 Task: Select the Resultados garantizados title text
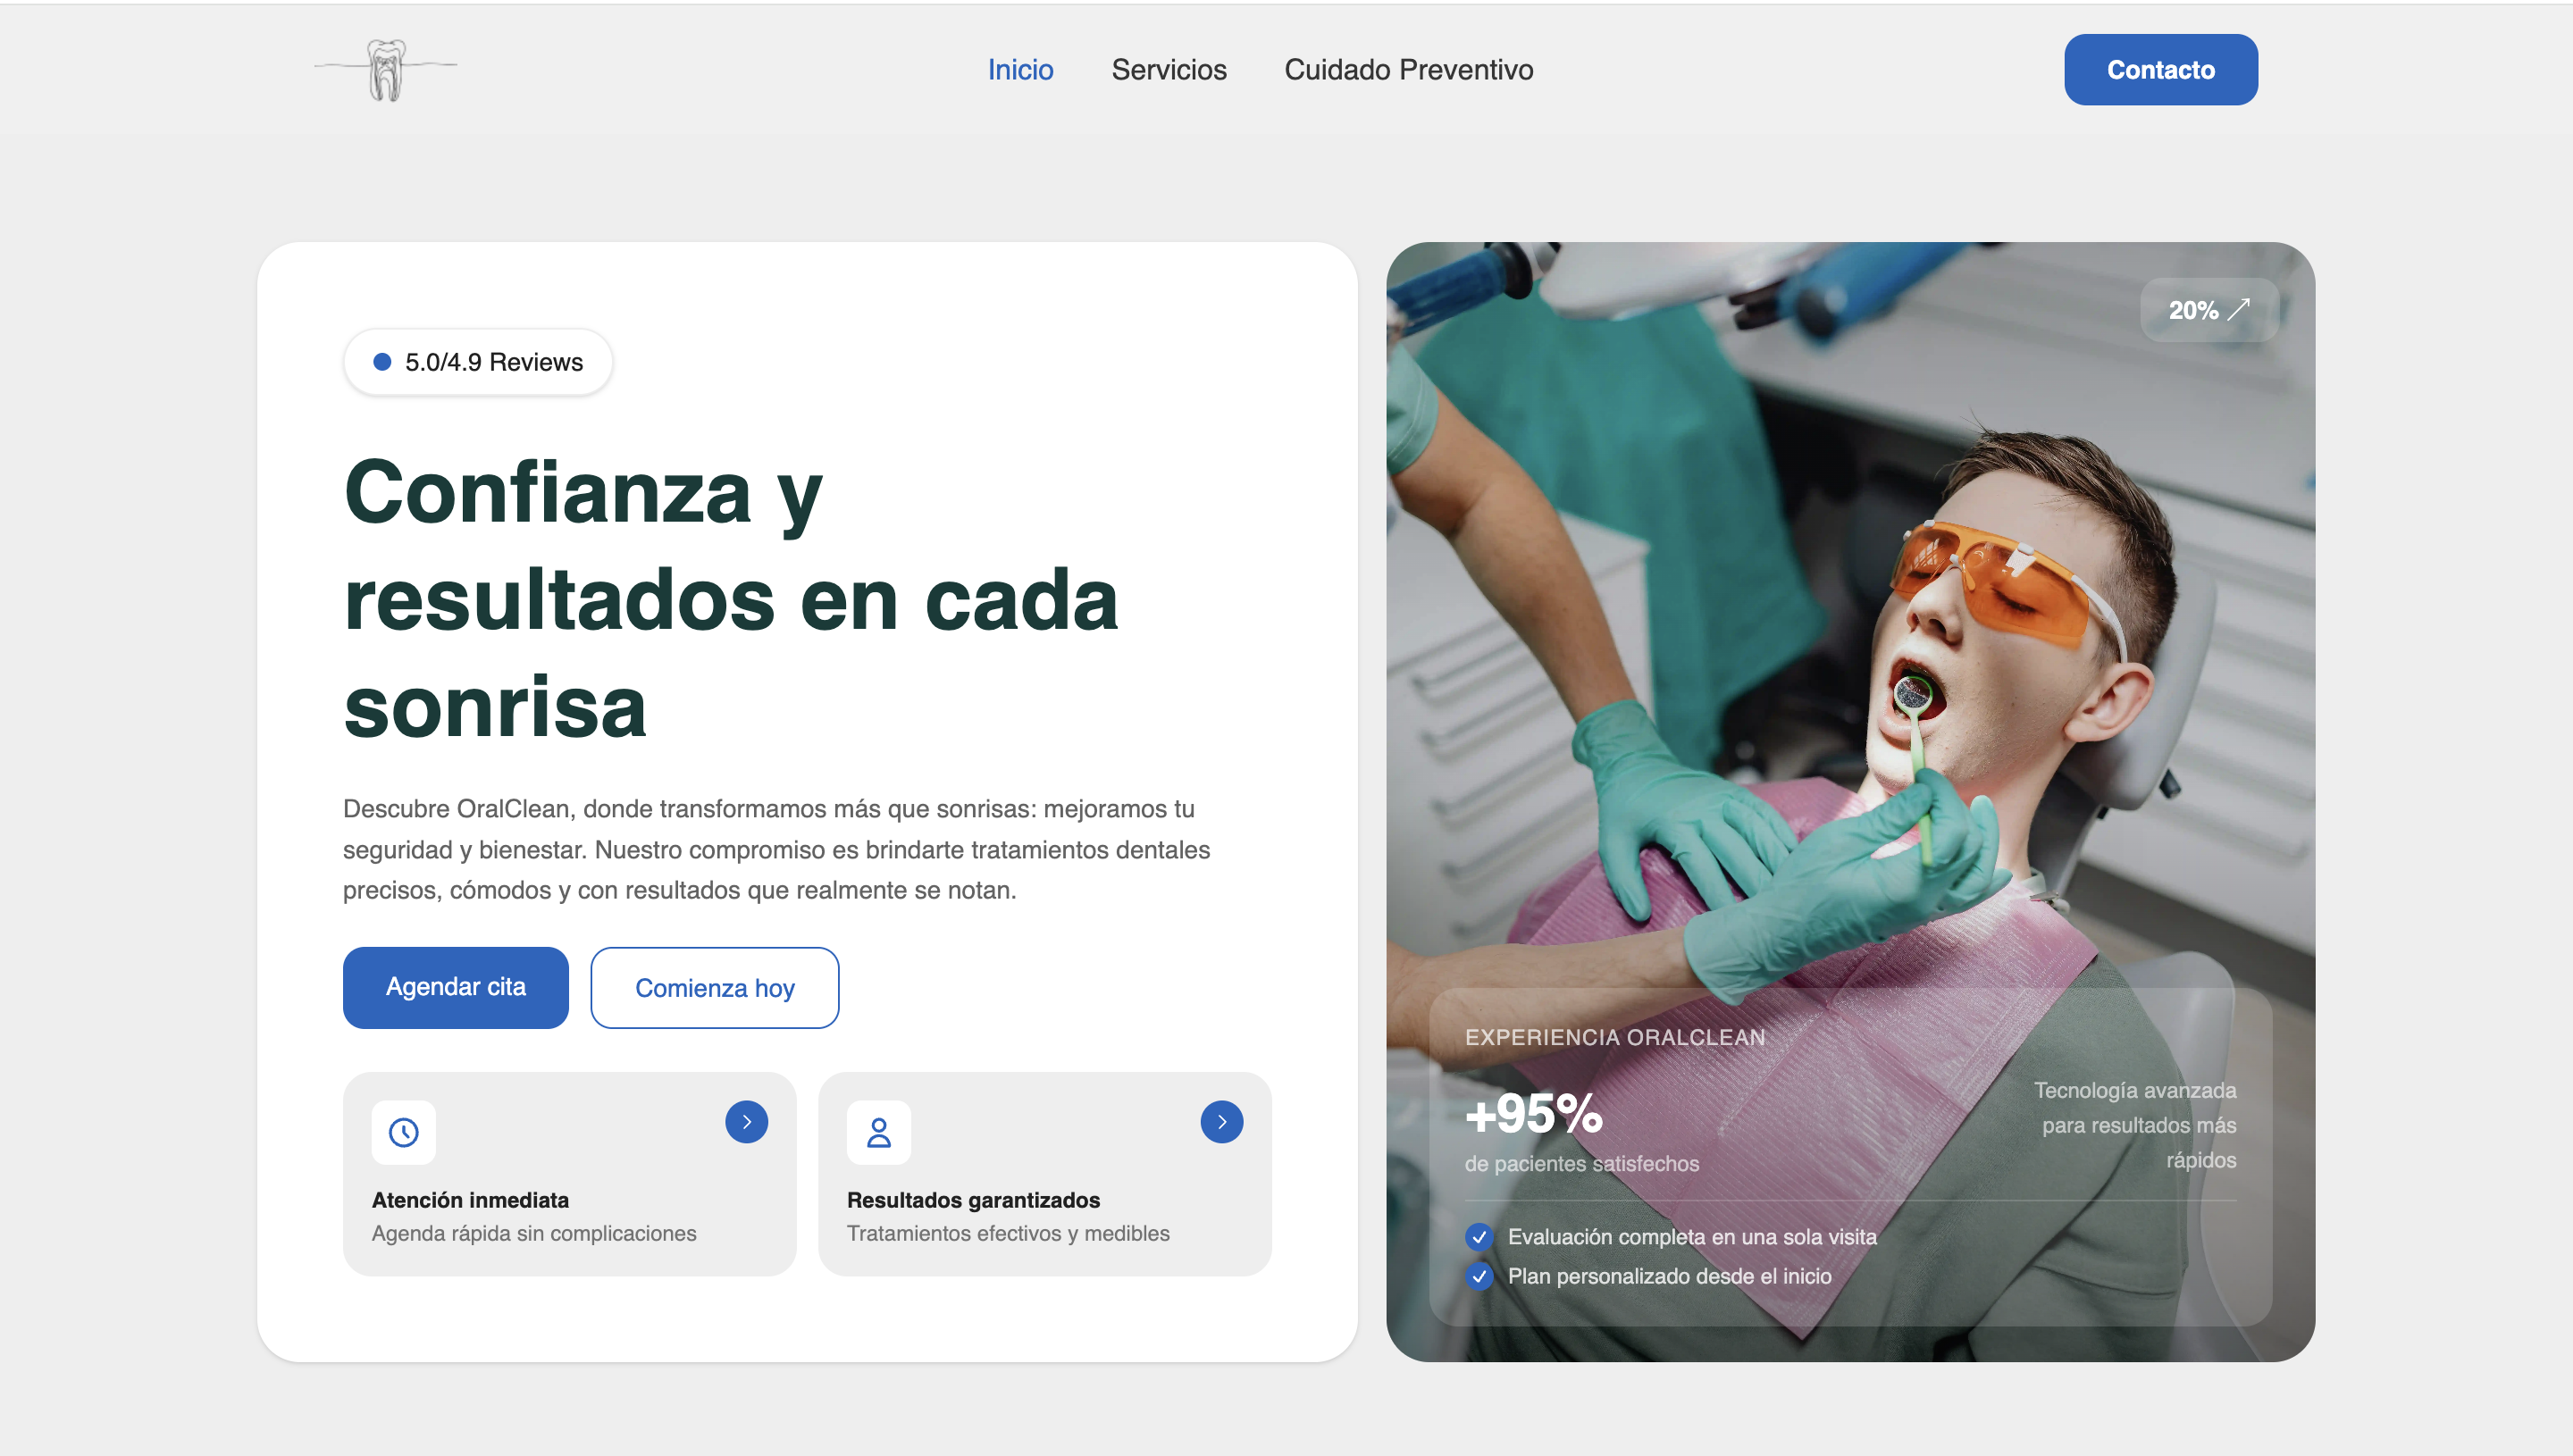[973, 1200]
